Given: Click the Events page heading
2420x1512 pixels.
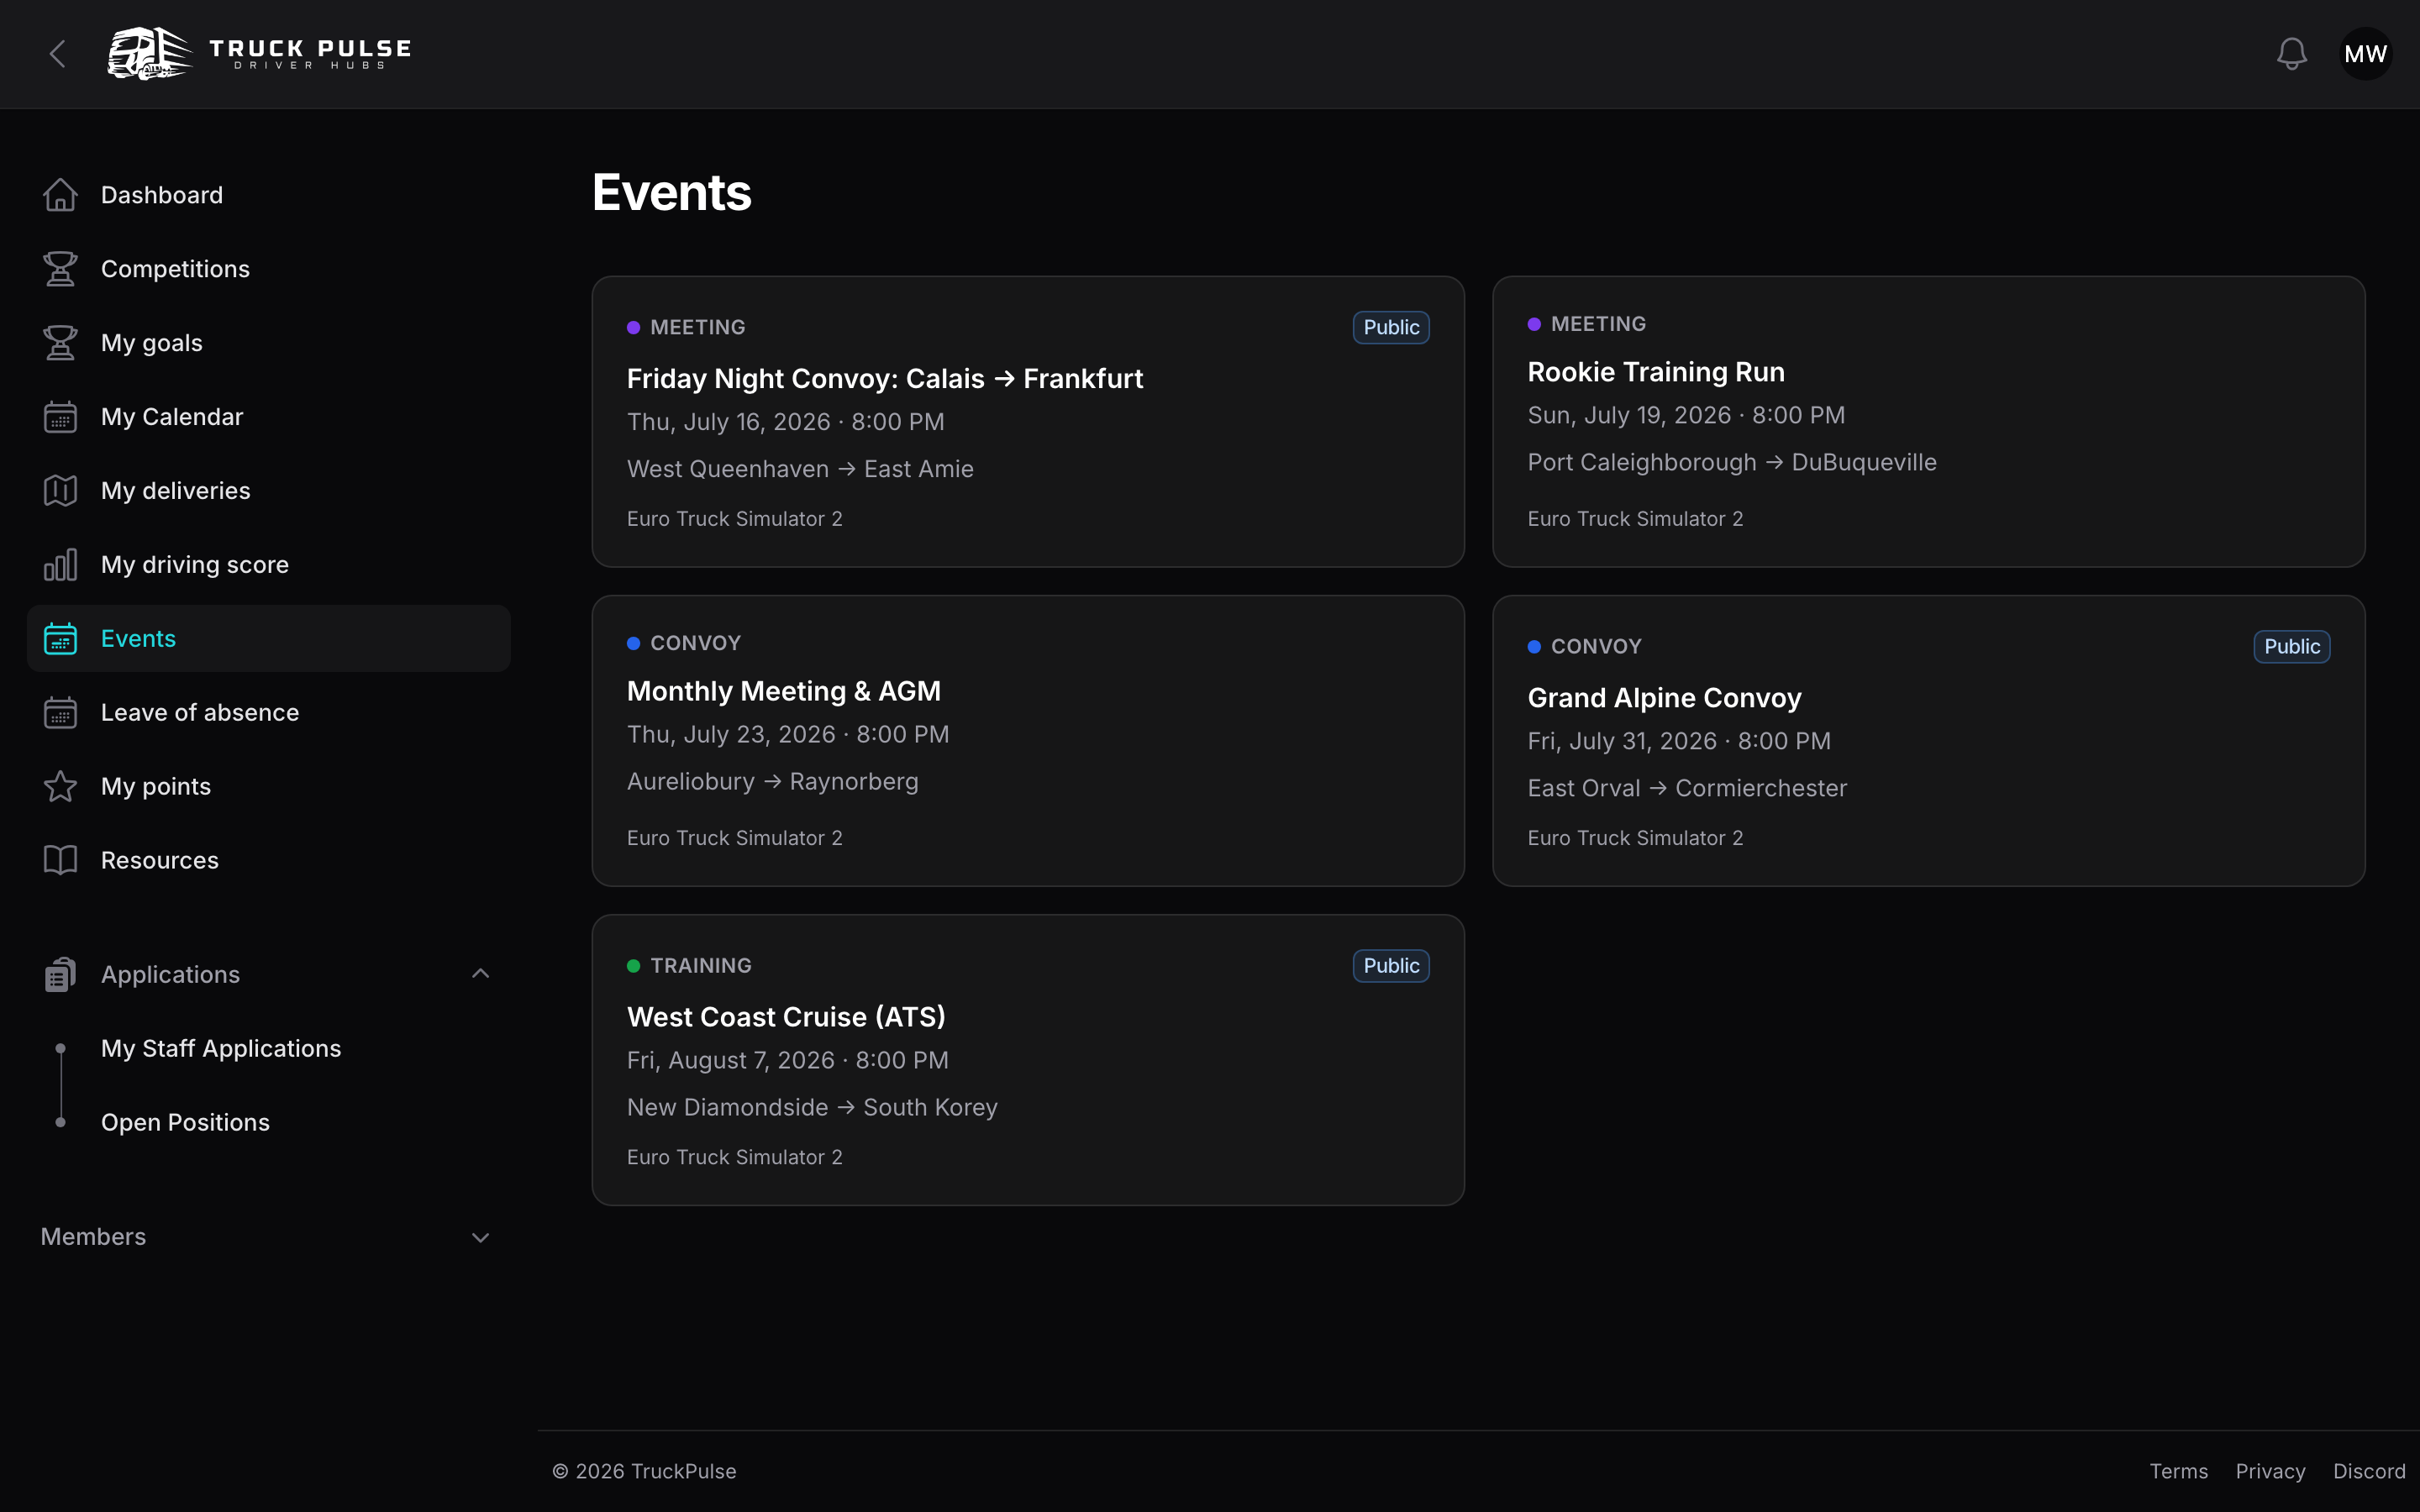Looking at the screenshot, I should click(671, 193).
